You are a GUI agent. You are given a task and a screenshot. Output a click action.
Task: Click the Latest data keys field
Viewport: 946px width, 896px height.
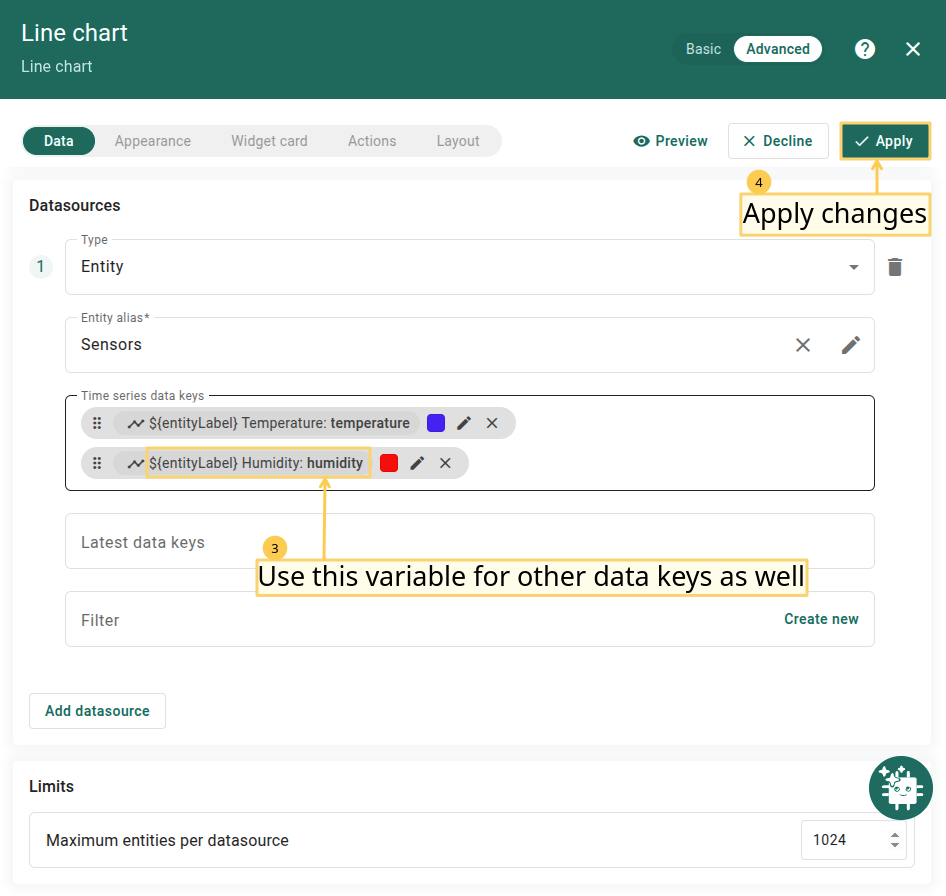tap(469, 542)
